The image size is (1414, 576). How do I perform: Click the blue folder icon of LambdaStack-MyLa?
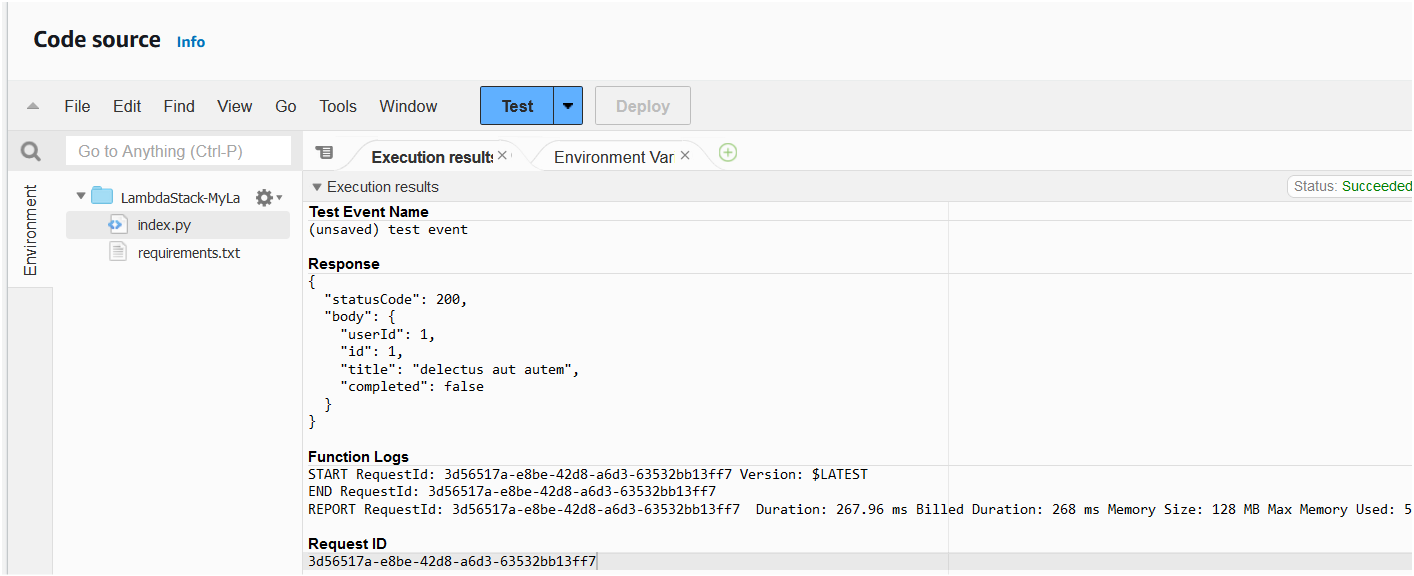point(100,196)
